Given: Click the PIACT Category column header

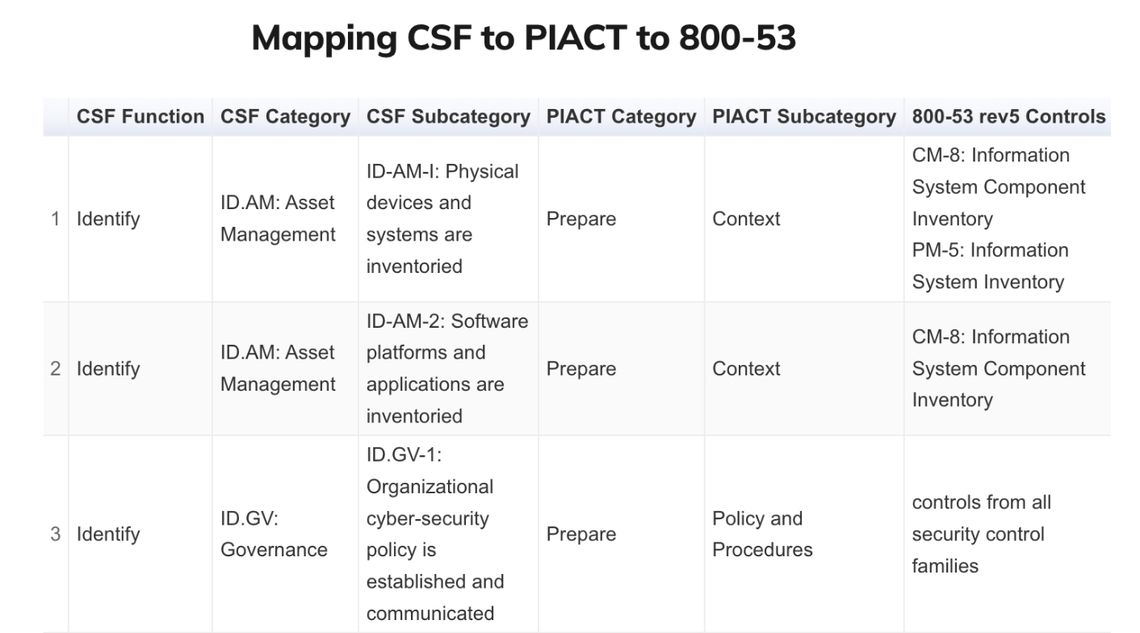Looking at the screenshot, I should pyautogui.click(x=621, y=116).
